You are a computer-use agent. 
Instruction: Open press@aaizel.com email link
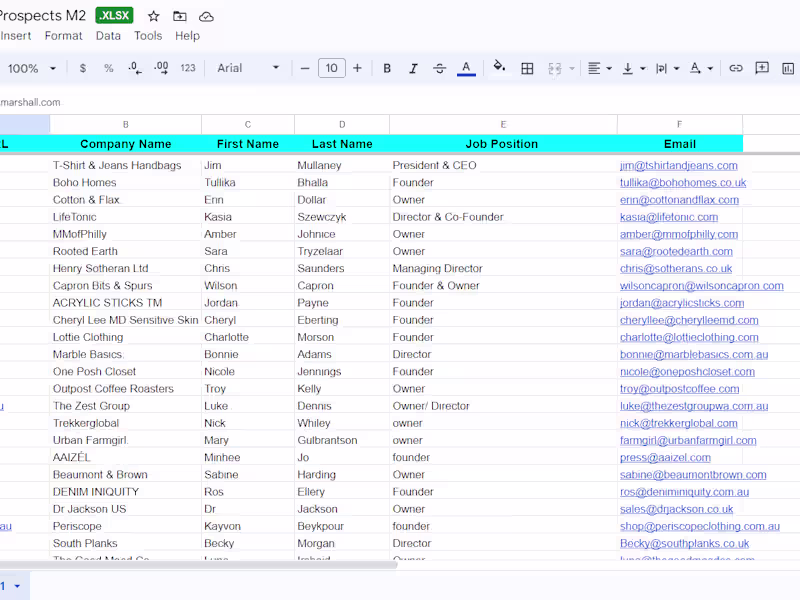665,458
